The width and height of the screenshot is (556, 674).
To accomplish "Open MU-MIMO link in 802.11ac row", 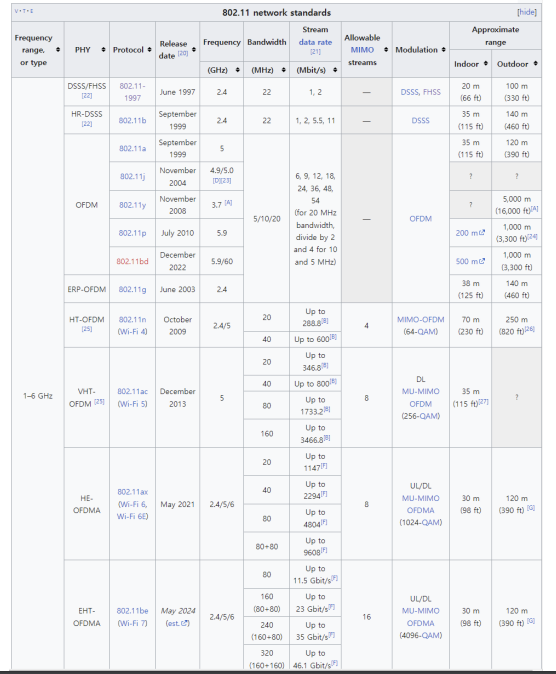I will [421, 391].
